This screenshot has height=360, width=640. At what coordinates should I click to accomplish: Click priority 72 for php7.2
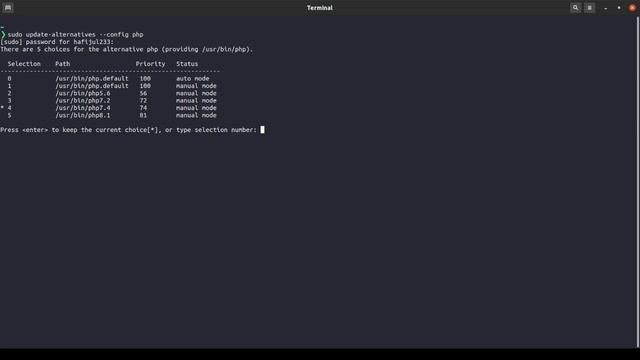[143, 100]
